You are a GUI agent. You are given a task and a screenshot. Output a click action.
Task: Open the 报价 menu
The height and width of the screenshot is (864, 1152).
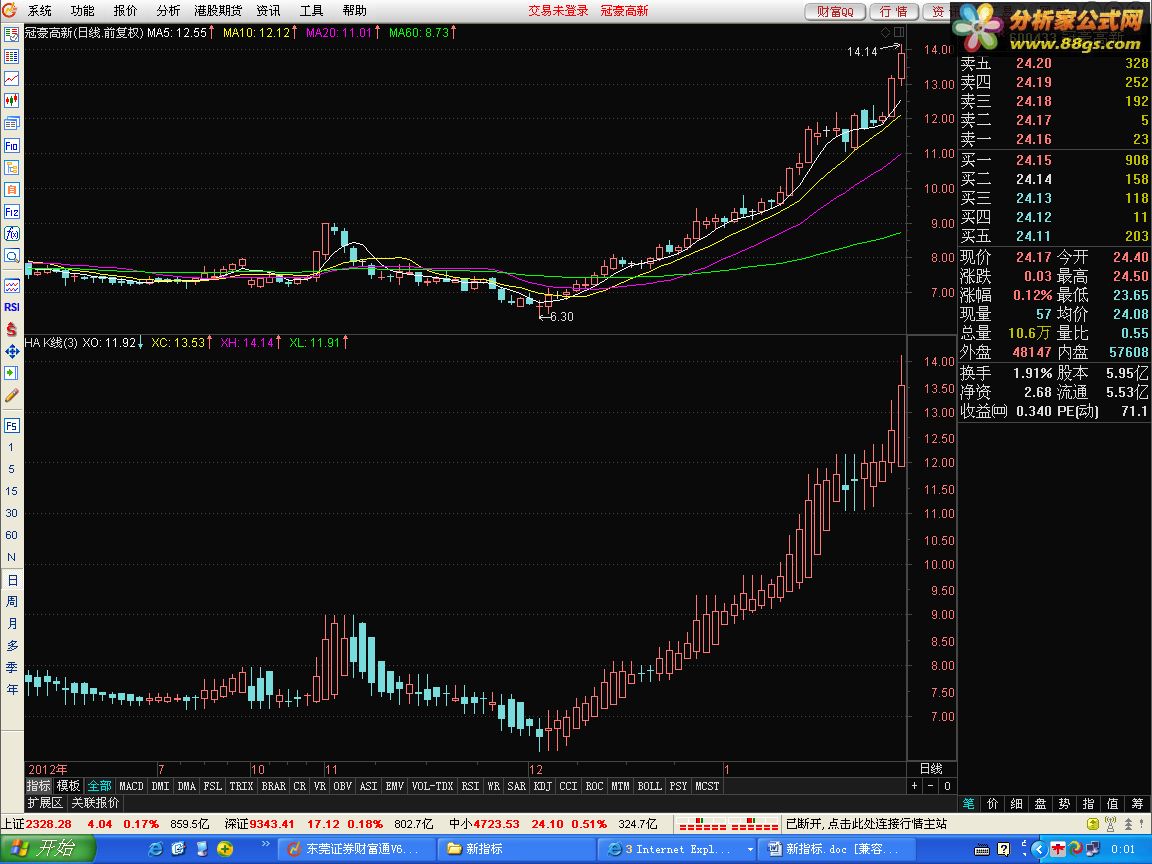(x=125, y=10)
